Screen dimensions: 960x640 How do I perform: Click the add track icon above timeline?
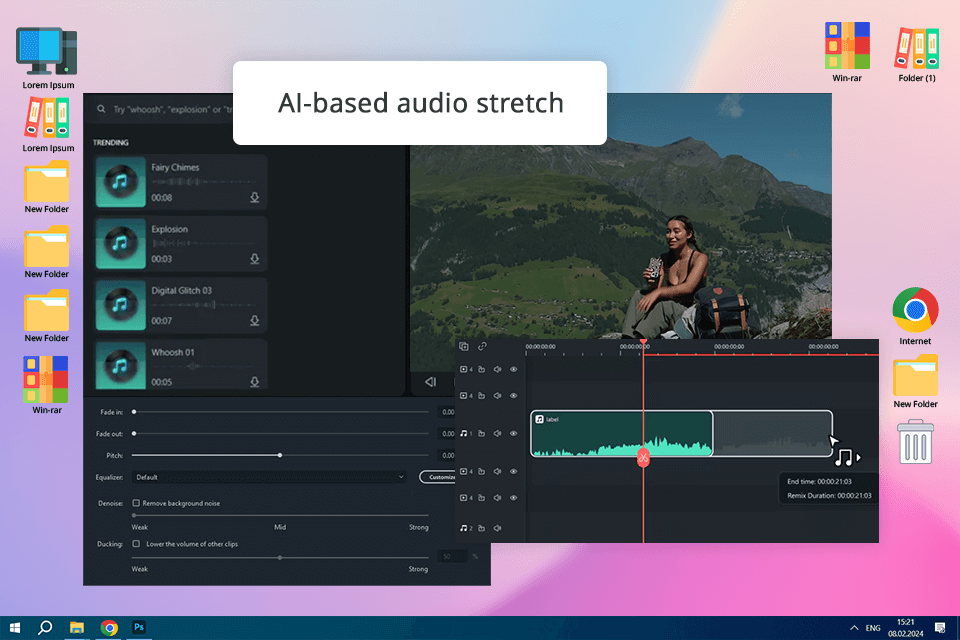coord(464,347)
